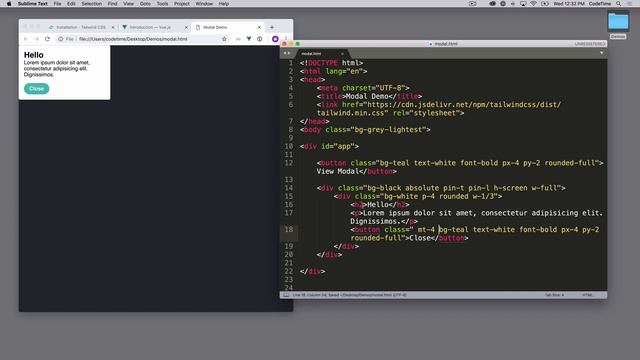Click the Lorem ipsum paragraph in the editor
The width and height of the screenshot is (640, 360).
pos(476,217)
